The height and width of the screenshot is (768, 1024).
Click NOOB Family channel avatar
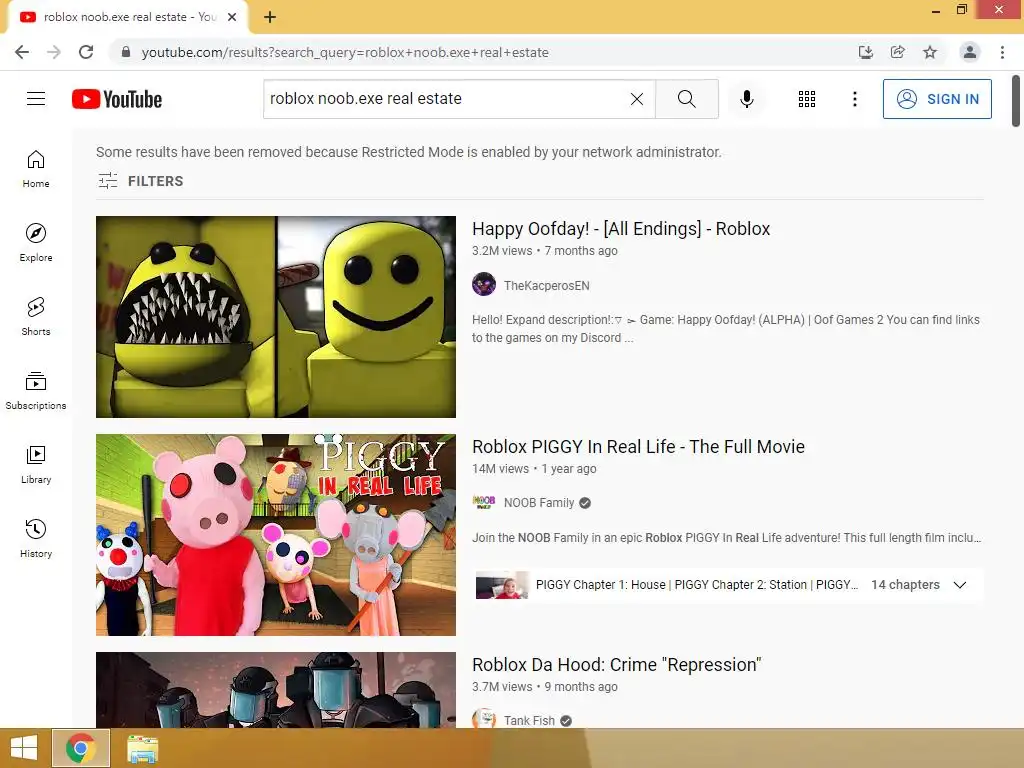tap(484, 502)
